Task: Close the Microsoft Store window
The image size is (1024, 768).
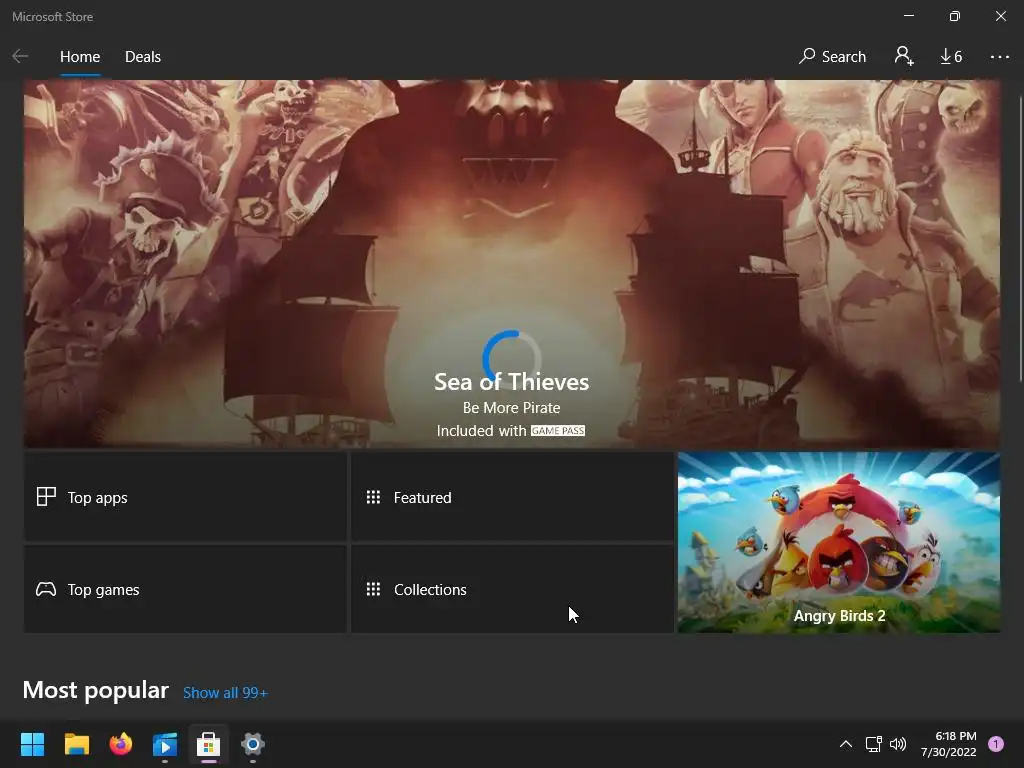Action: coord(1000,16)
